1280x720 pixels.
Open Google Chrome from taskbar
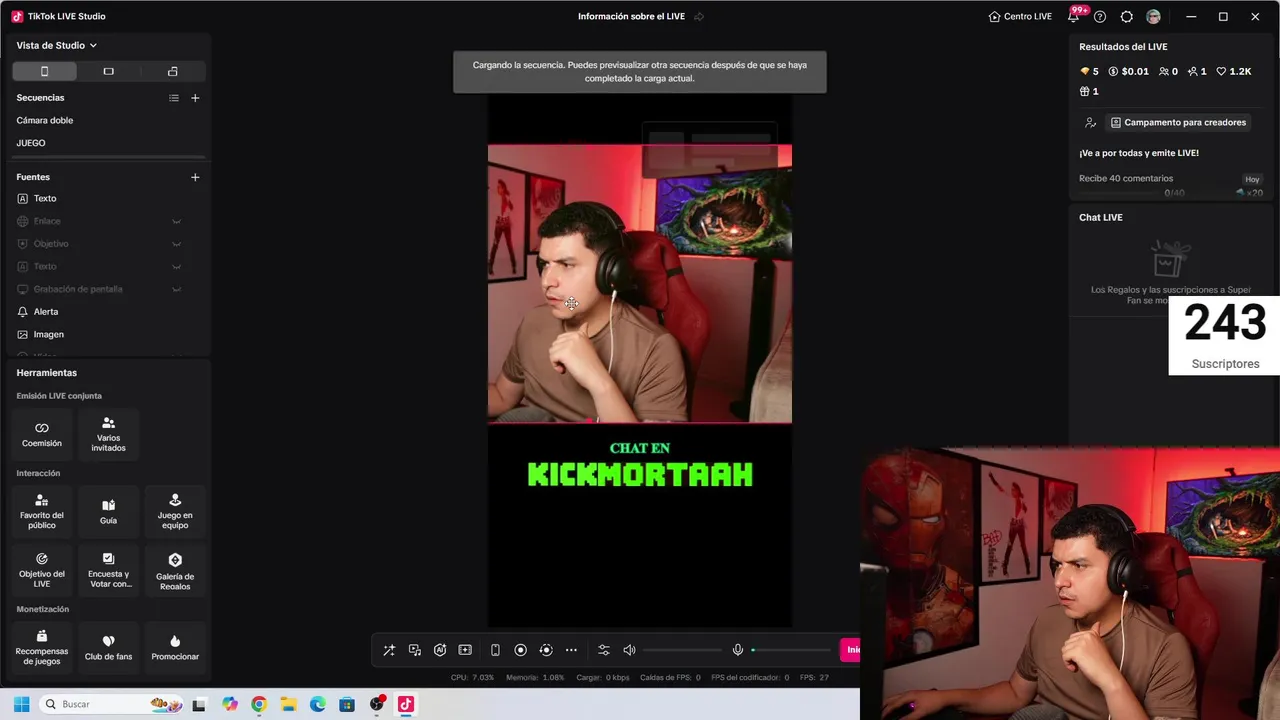pyautogui.click(x=259, y=704)
